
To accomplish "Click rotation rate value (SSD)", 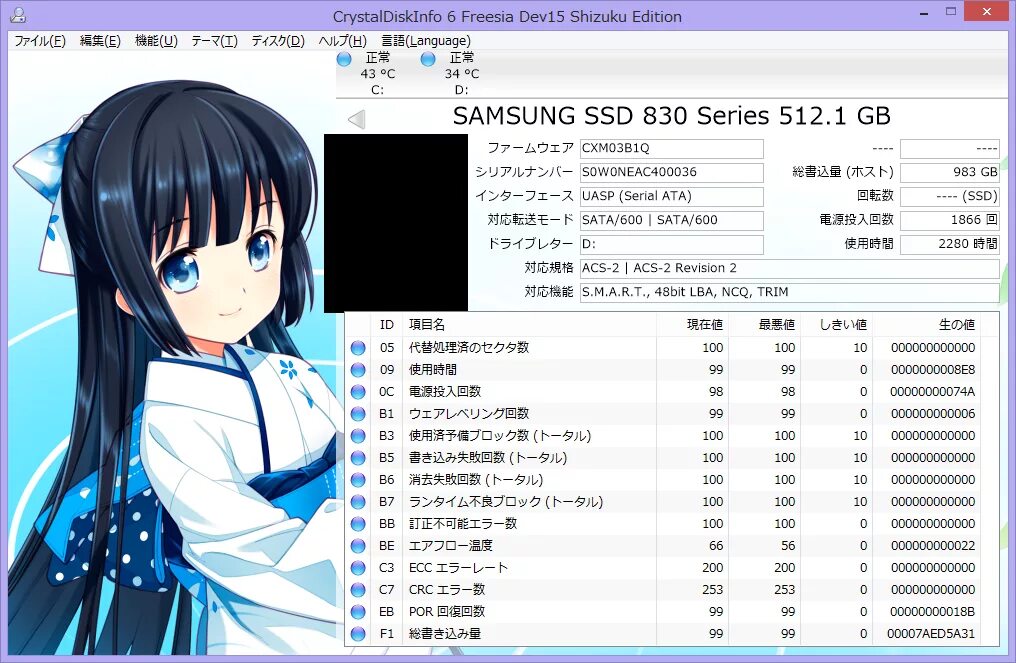I will [949, 196].
